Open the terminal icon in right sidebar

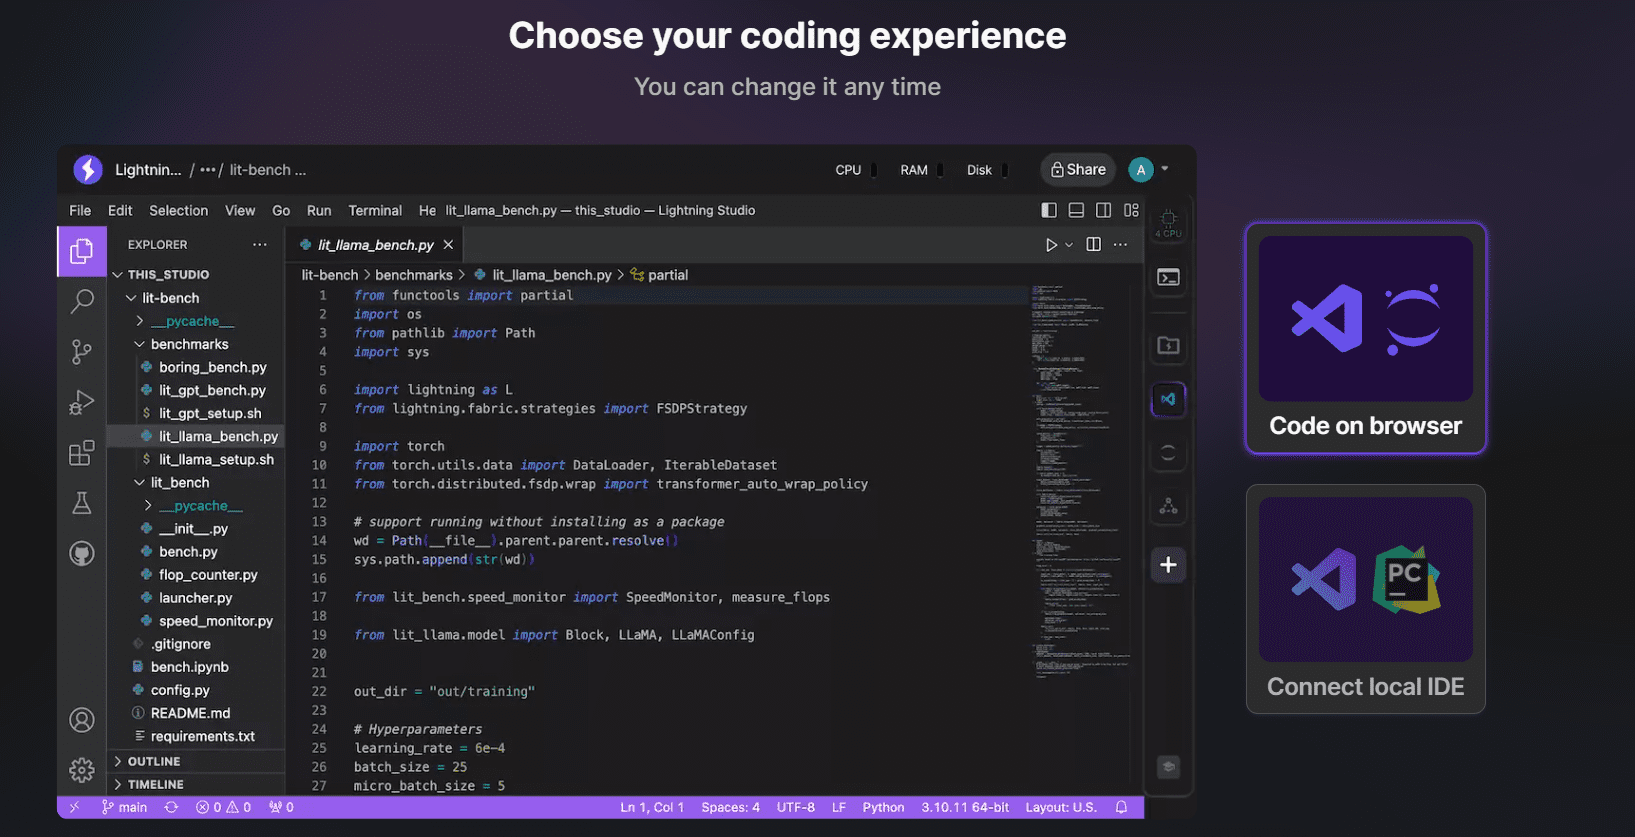coord(1168,278)
